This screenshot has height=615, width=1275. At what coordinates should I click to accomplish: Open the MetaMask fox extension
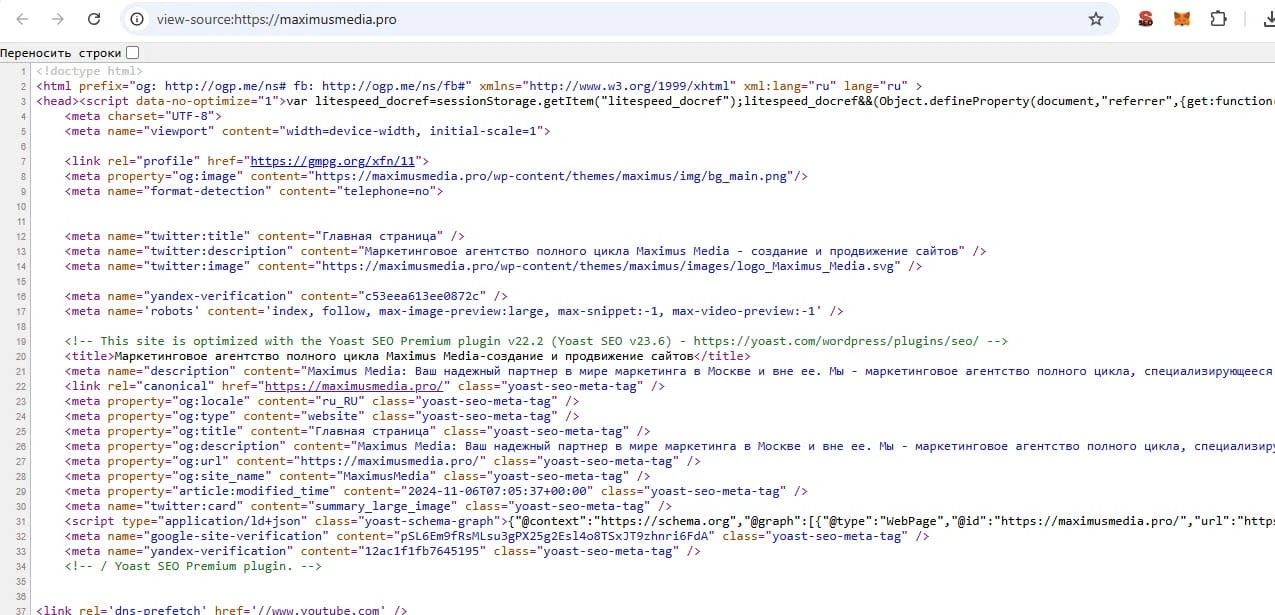coord(1182,19)
